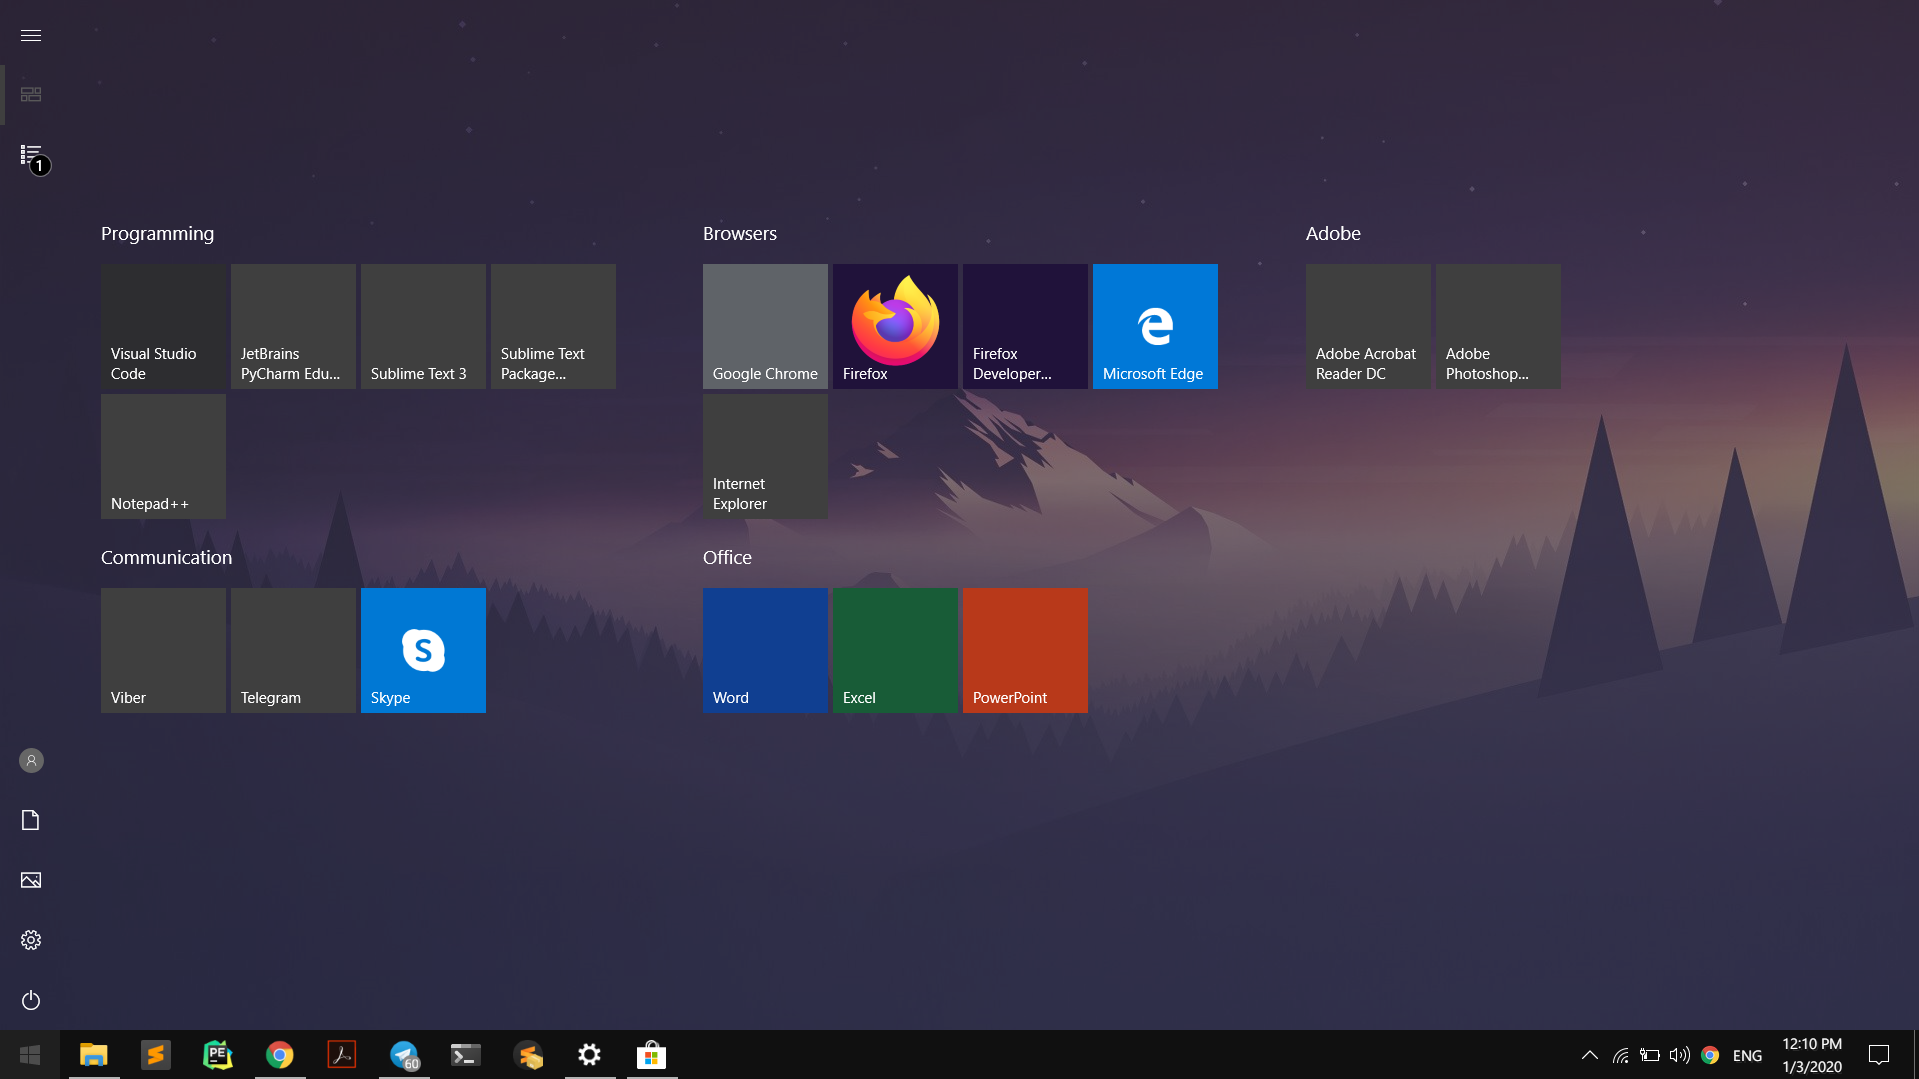1919x1079 pixels.
Task: Launch the Microsoft Edge tile
Action: click(x=1155, y=326)
